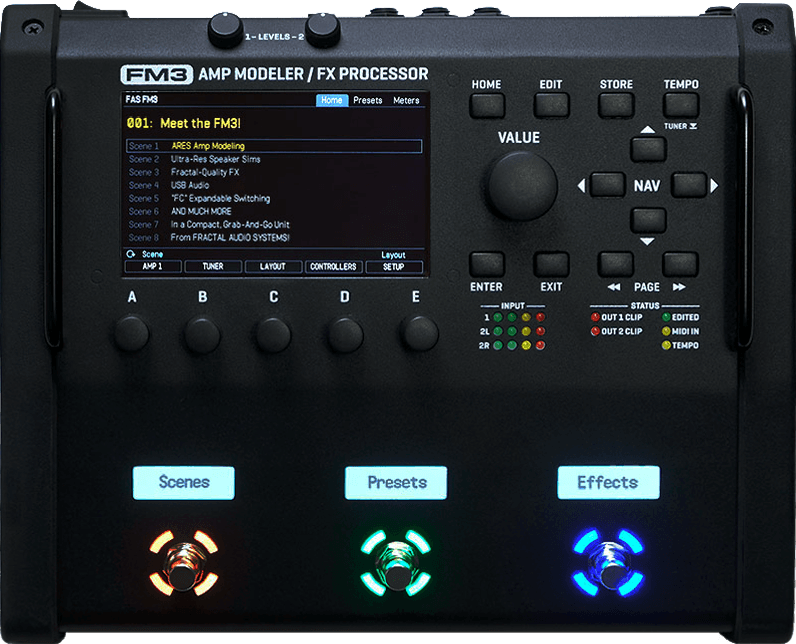Click the FM3 logo badge
The height and width of the screenshot is (644, 796).
[x=156, y=75]
